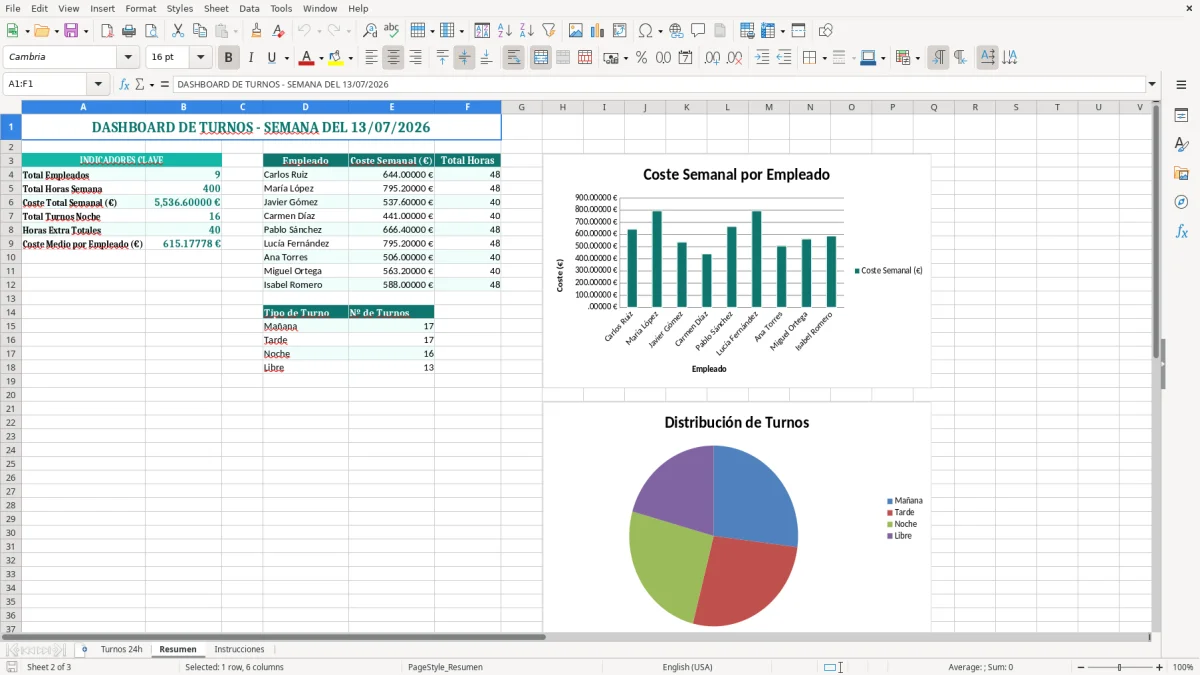This screenshot has height=675, width=1200.
Task: Insert Chart icon
Action: pos(598,31)
